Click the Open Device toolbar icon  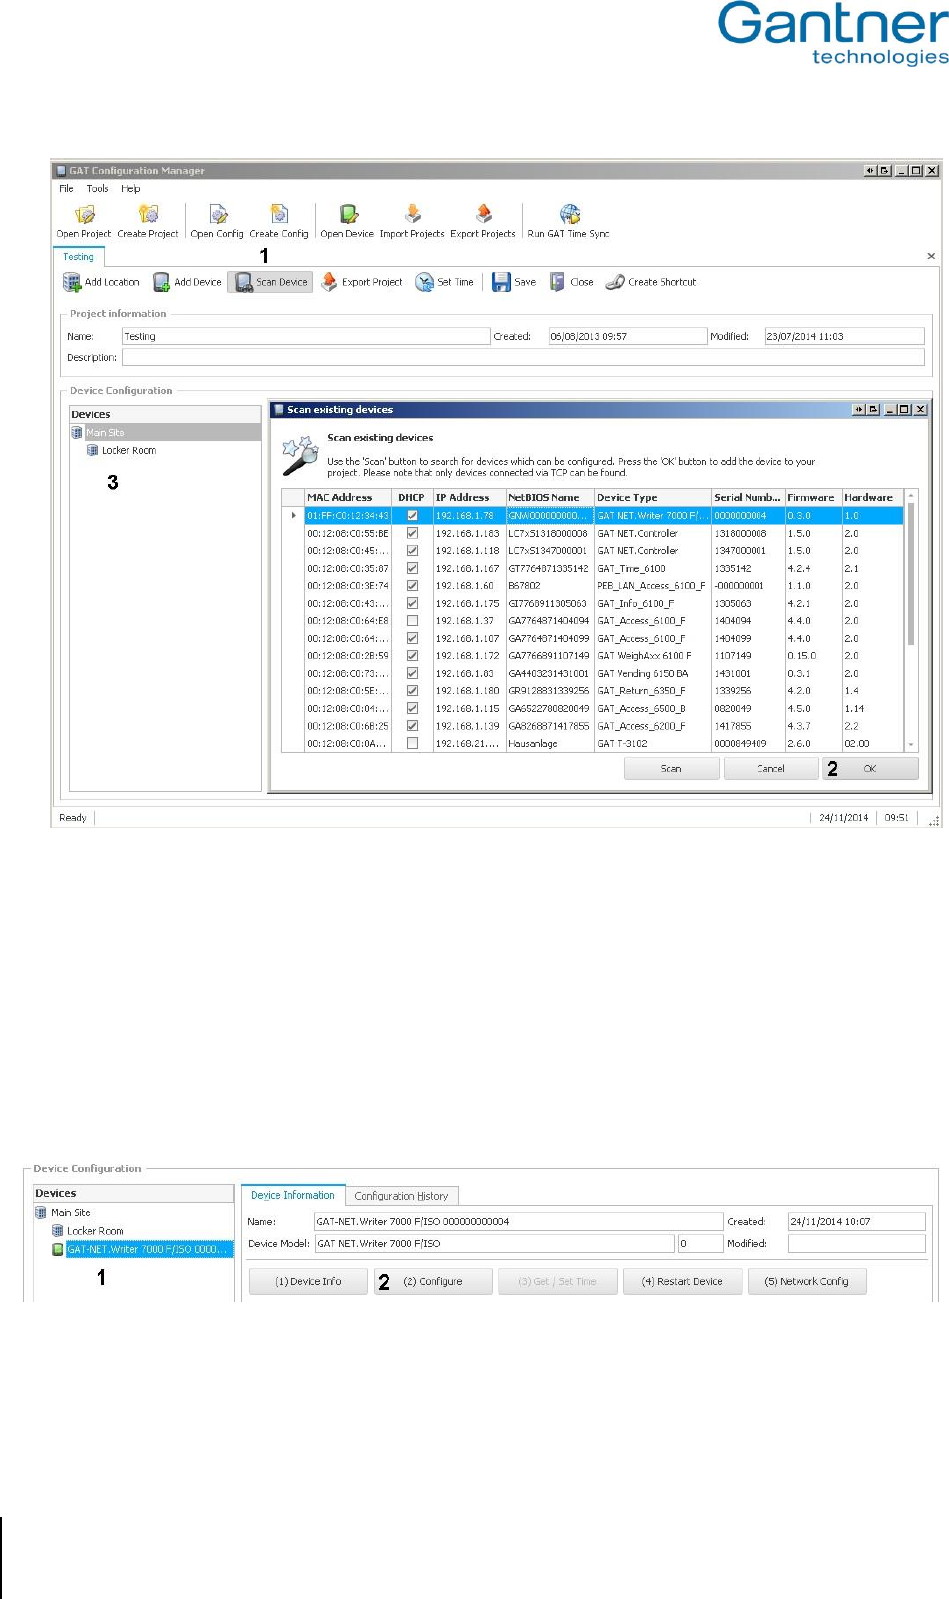click(348, 214)
